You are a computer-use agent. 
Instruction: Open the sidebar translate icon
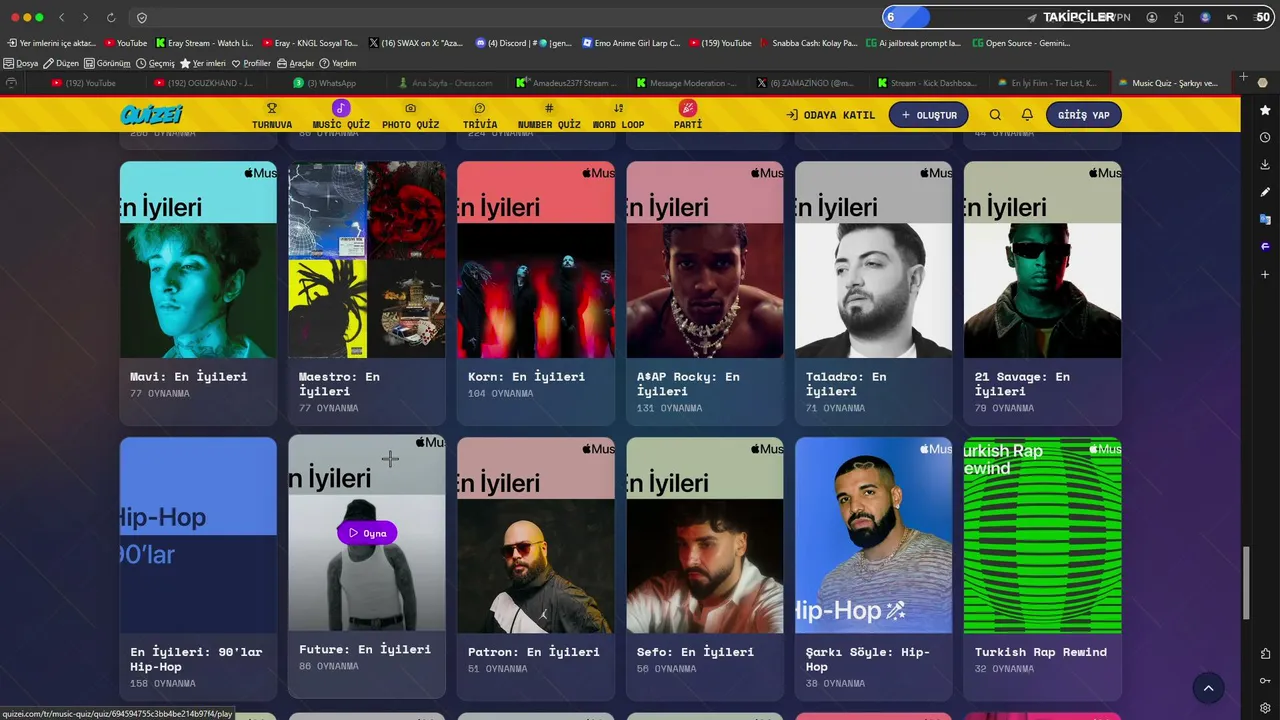(1265, 219)
